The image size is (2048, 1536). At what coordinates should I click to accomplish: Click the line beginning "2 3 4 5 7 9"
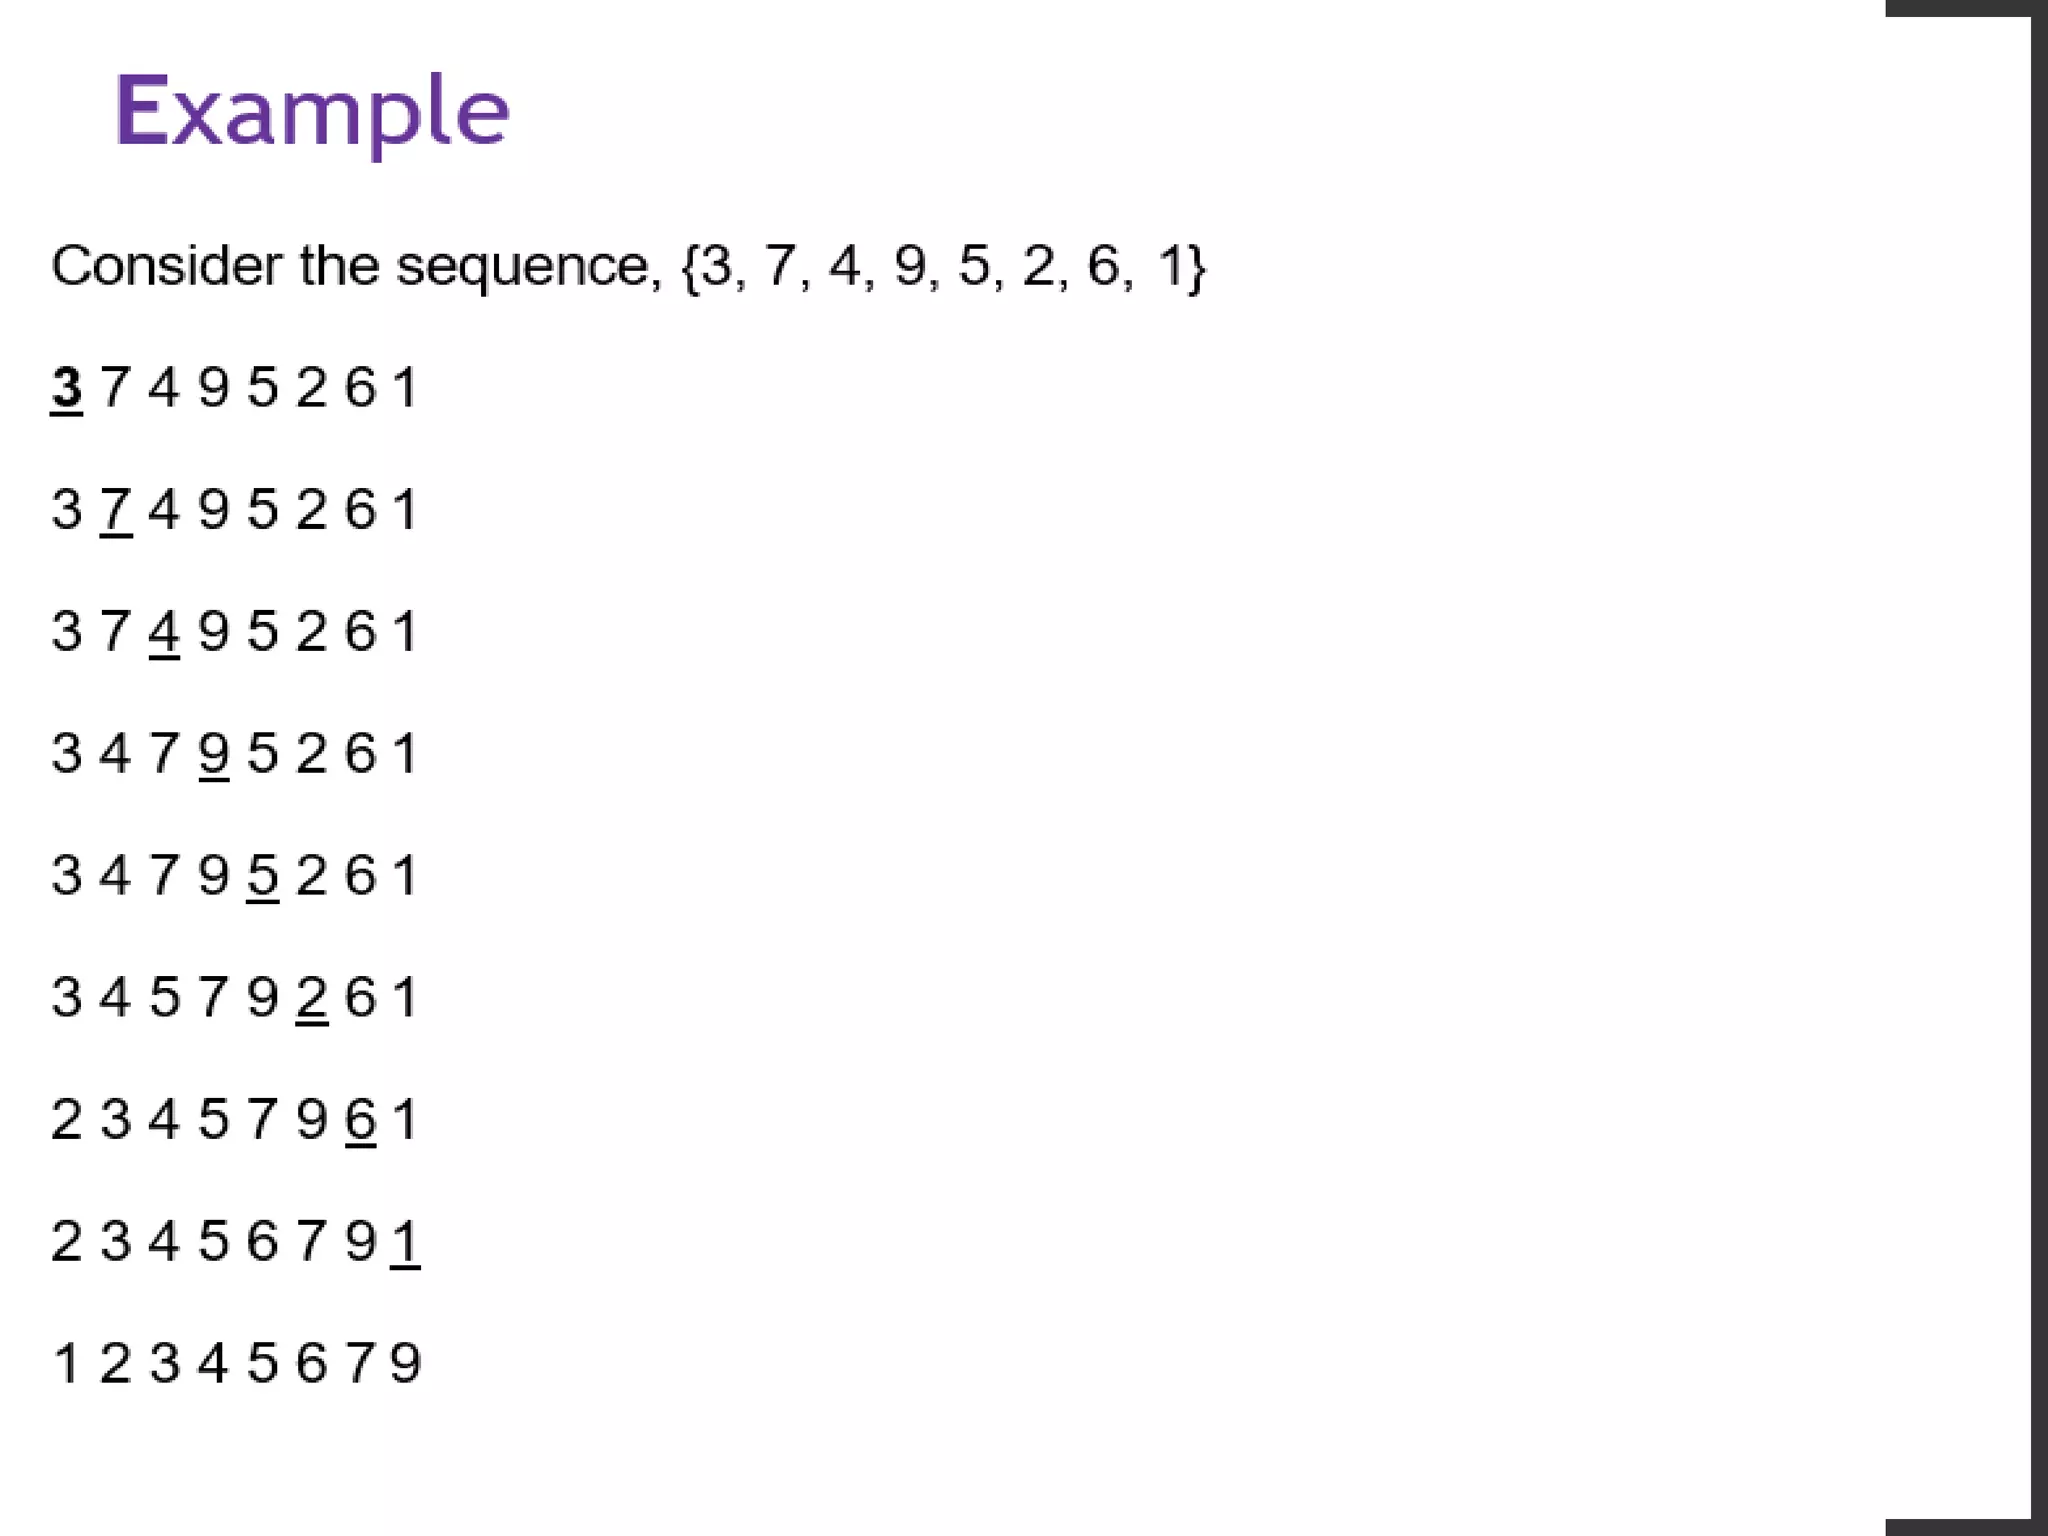pyautogui.click(x=234, y=1120)
